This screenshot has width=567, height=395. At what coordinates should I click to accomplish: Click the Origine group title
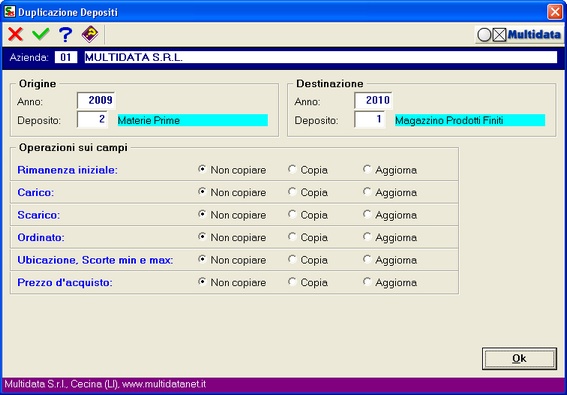[38, 84]
